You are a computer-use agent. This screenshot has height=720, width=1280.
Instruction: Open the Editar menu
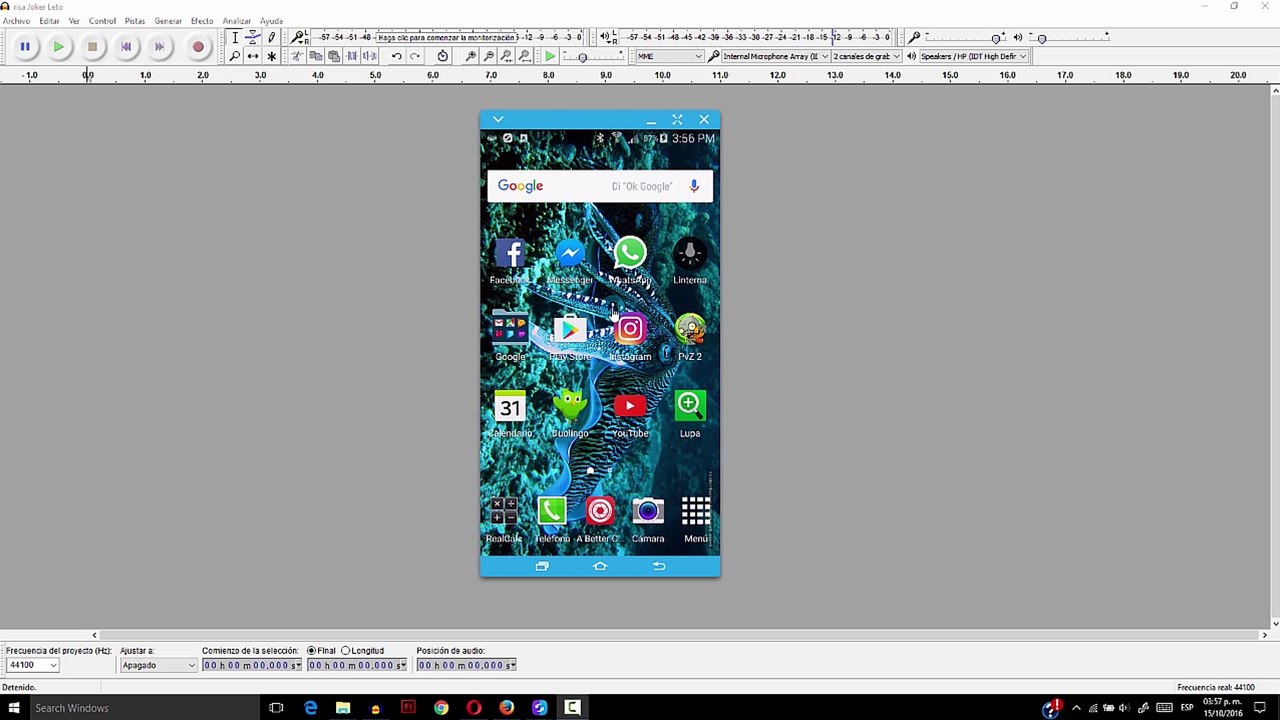coord(49,21)
